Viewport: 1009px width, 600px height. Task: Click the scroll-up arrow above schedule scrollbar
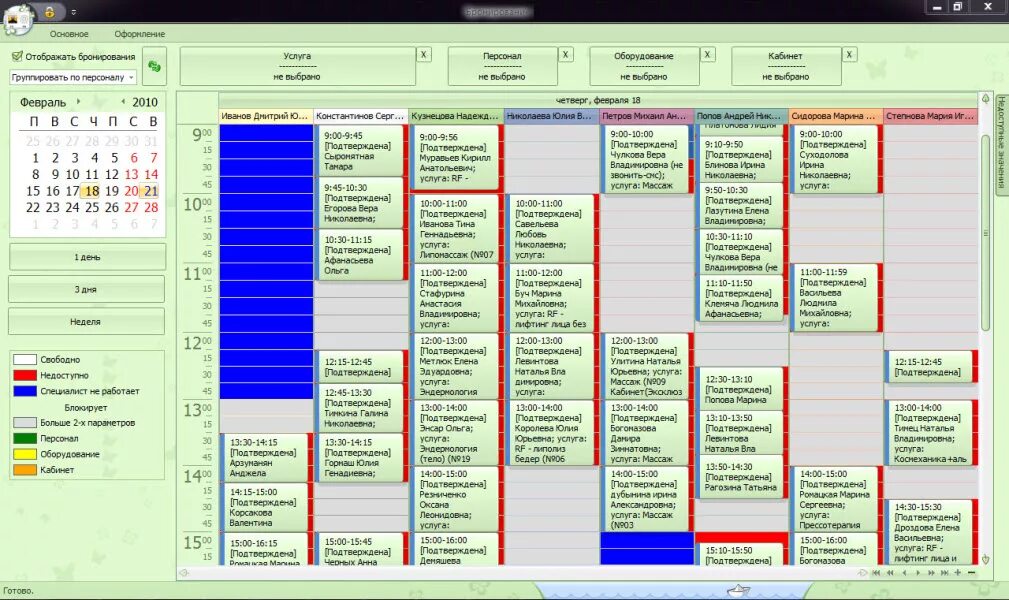[985, 99]
